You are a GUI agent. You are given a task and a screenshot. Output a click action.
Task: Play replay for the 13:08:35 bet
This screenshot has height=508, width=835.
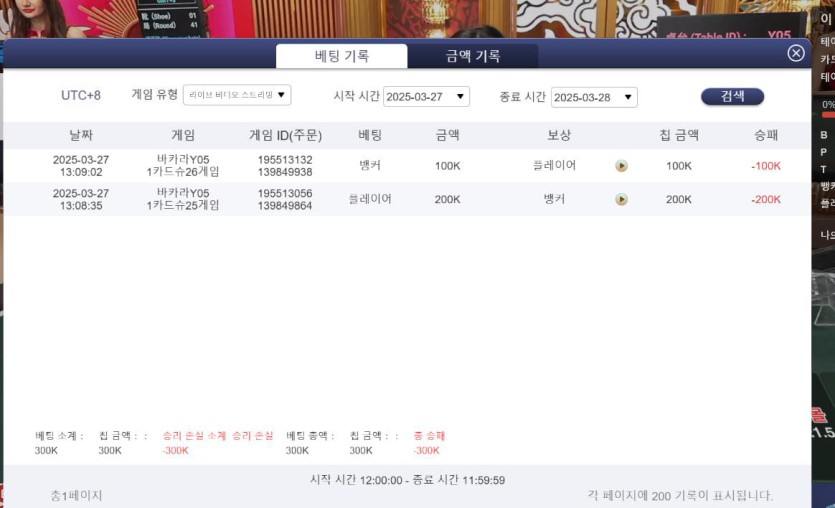621,199
